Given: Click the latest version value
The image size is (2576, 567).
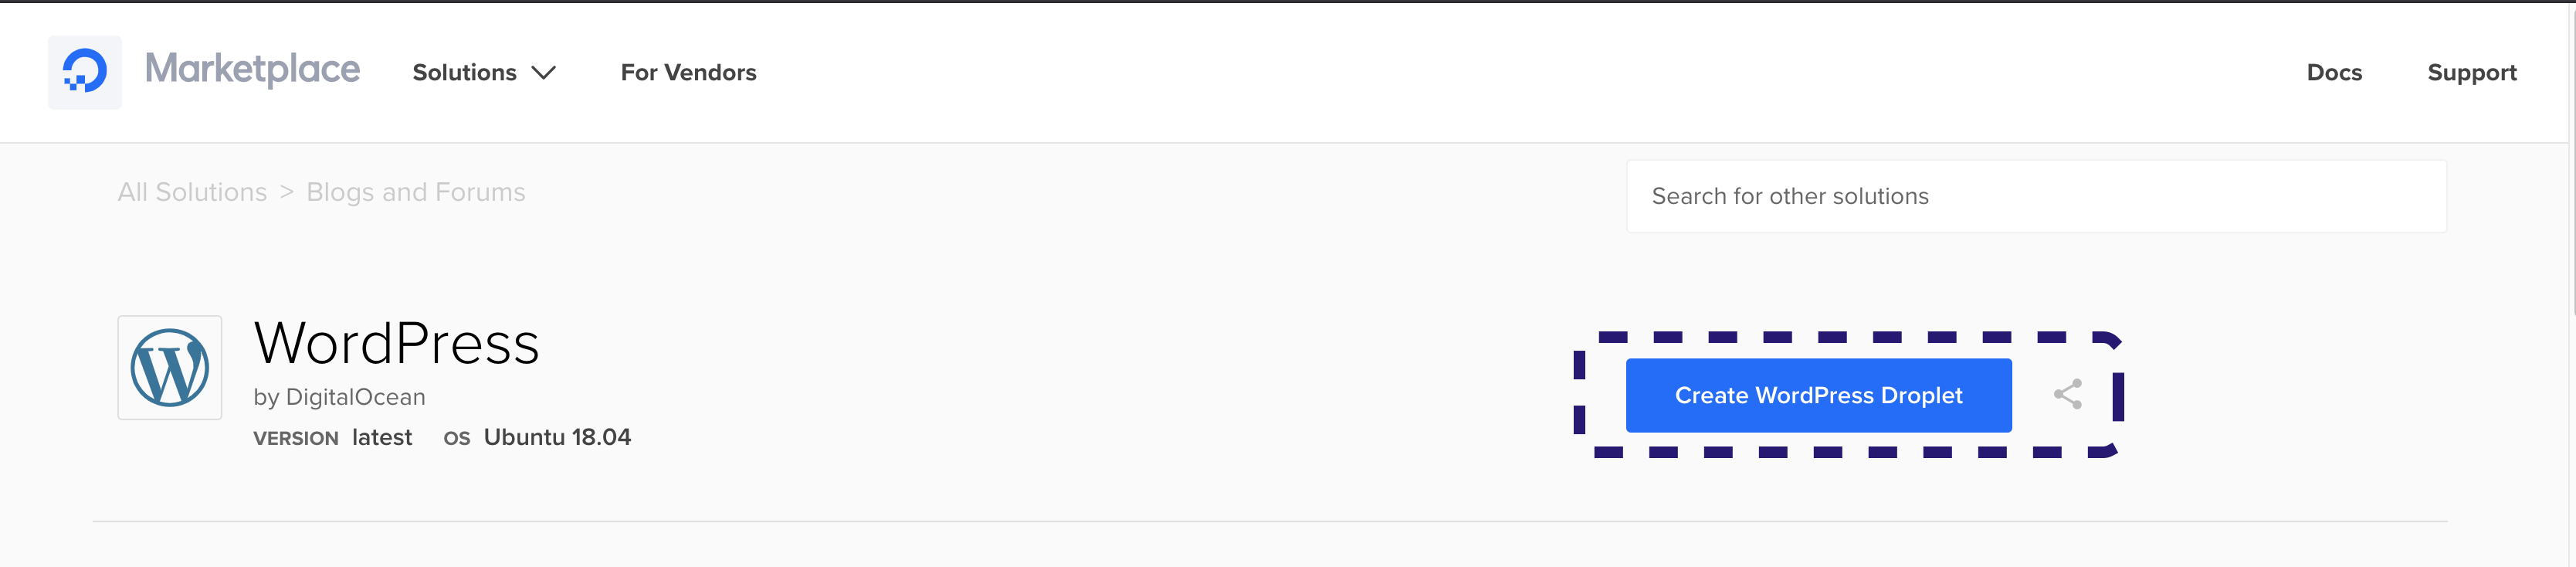Looking at the screenshot, I should pos(382,438).
